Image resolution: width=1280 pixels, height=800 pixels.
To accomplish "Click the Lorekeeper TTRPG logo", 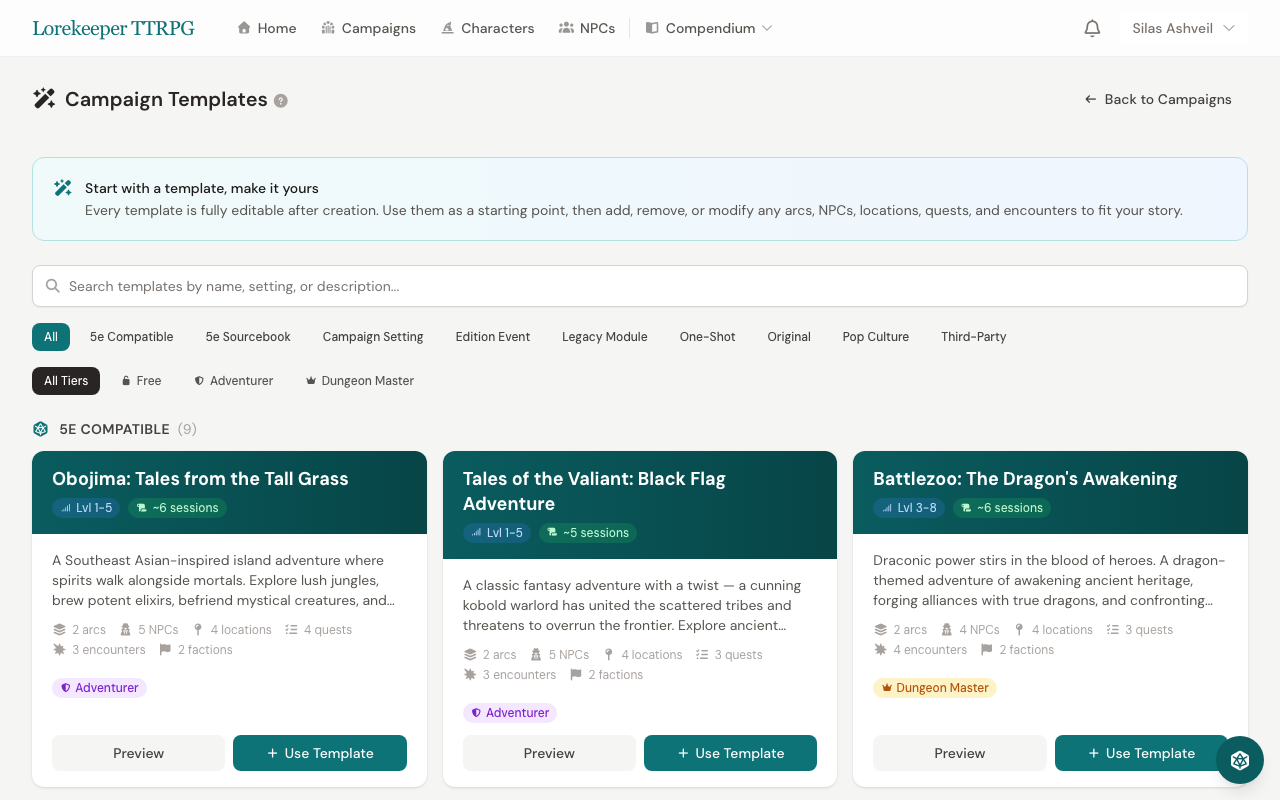I will (x=113, y=28).
